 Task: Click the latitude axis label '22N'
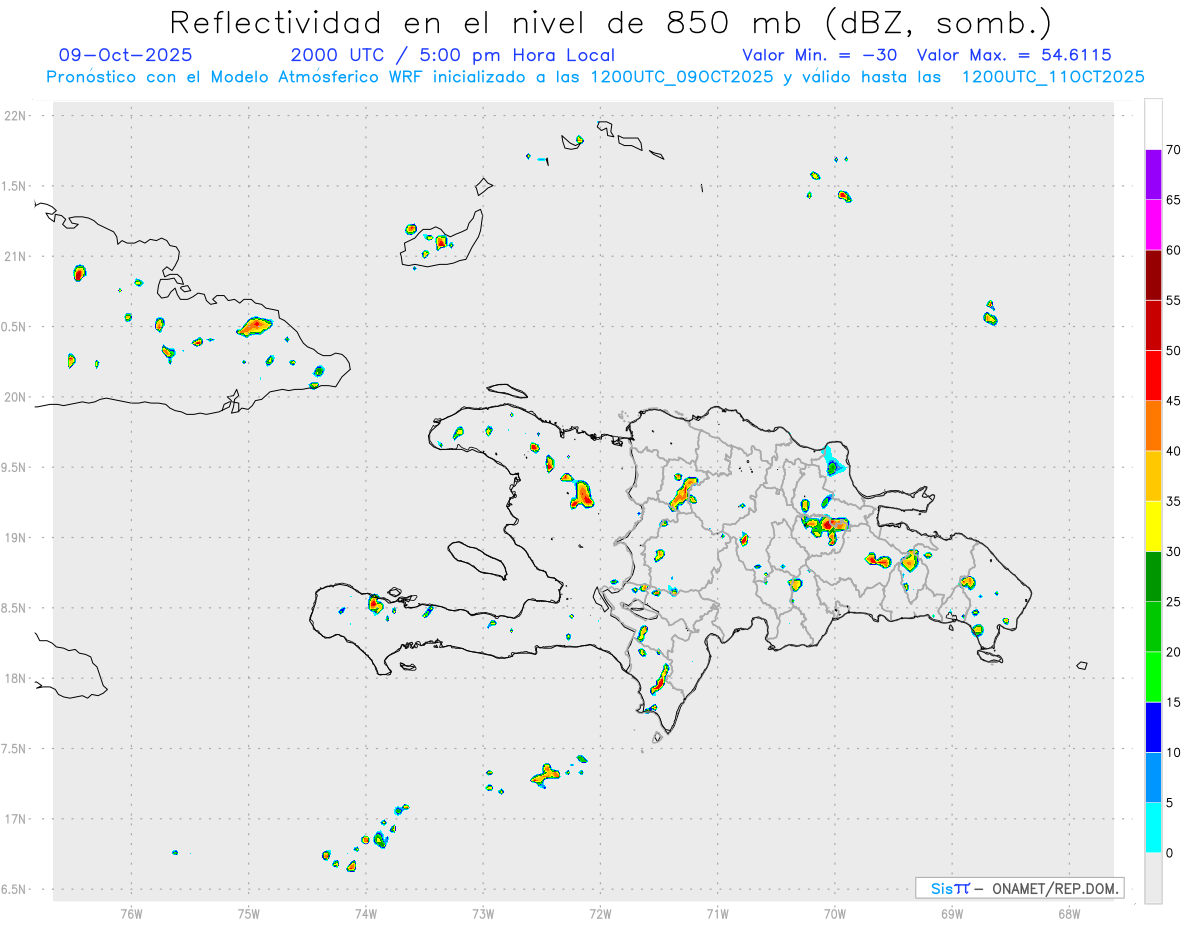point(17,116)
